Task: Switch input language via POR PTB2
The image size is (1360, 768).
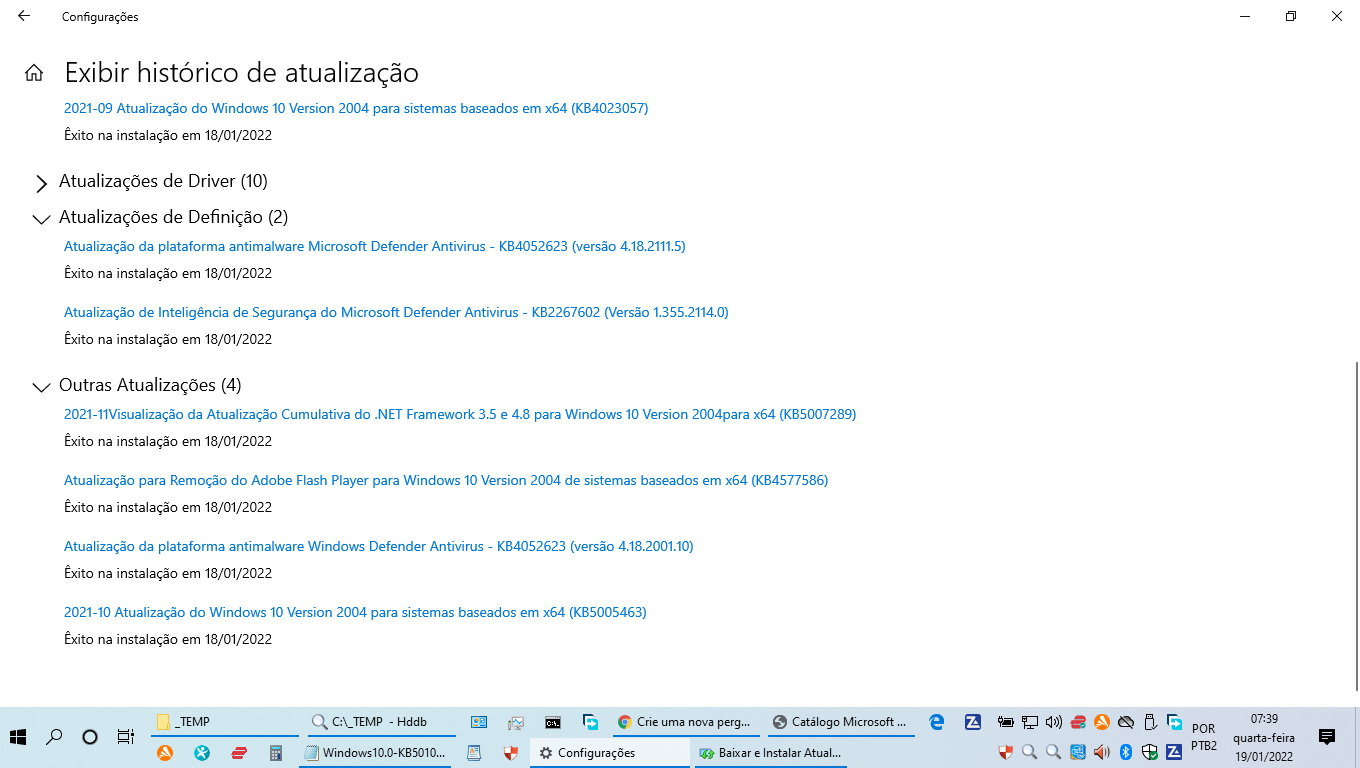Action: 1204,737
